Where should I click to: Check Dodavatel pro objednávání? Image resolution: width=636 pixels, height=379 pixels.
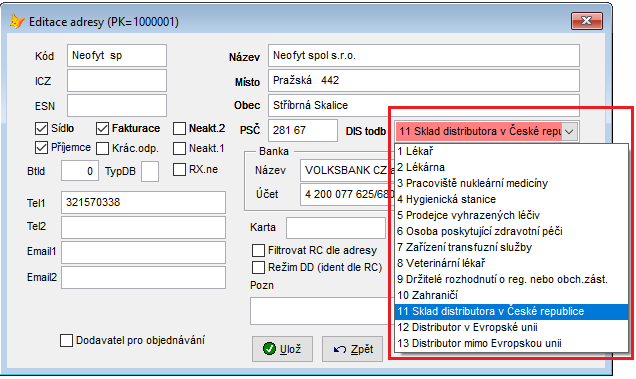coord(66,340)
